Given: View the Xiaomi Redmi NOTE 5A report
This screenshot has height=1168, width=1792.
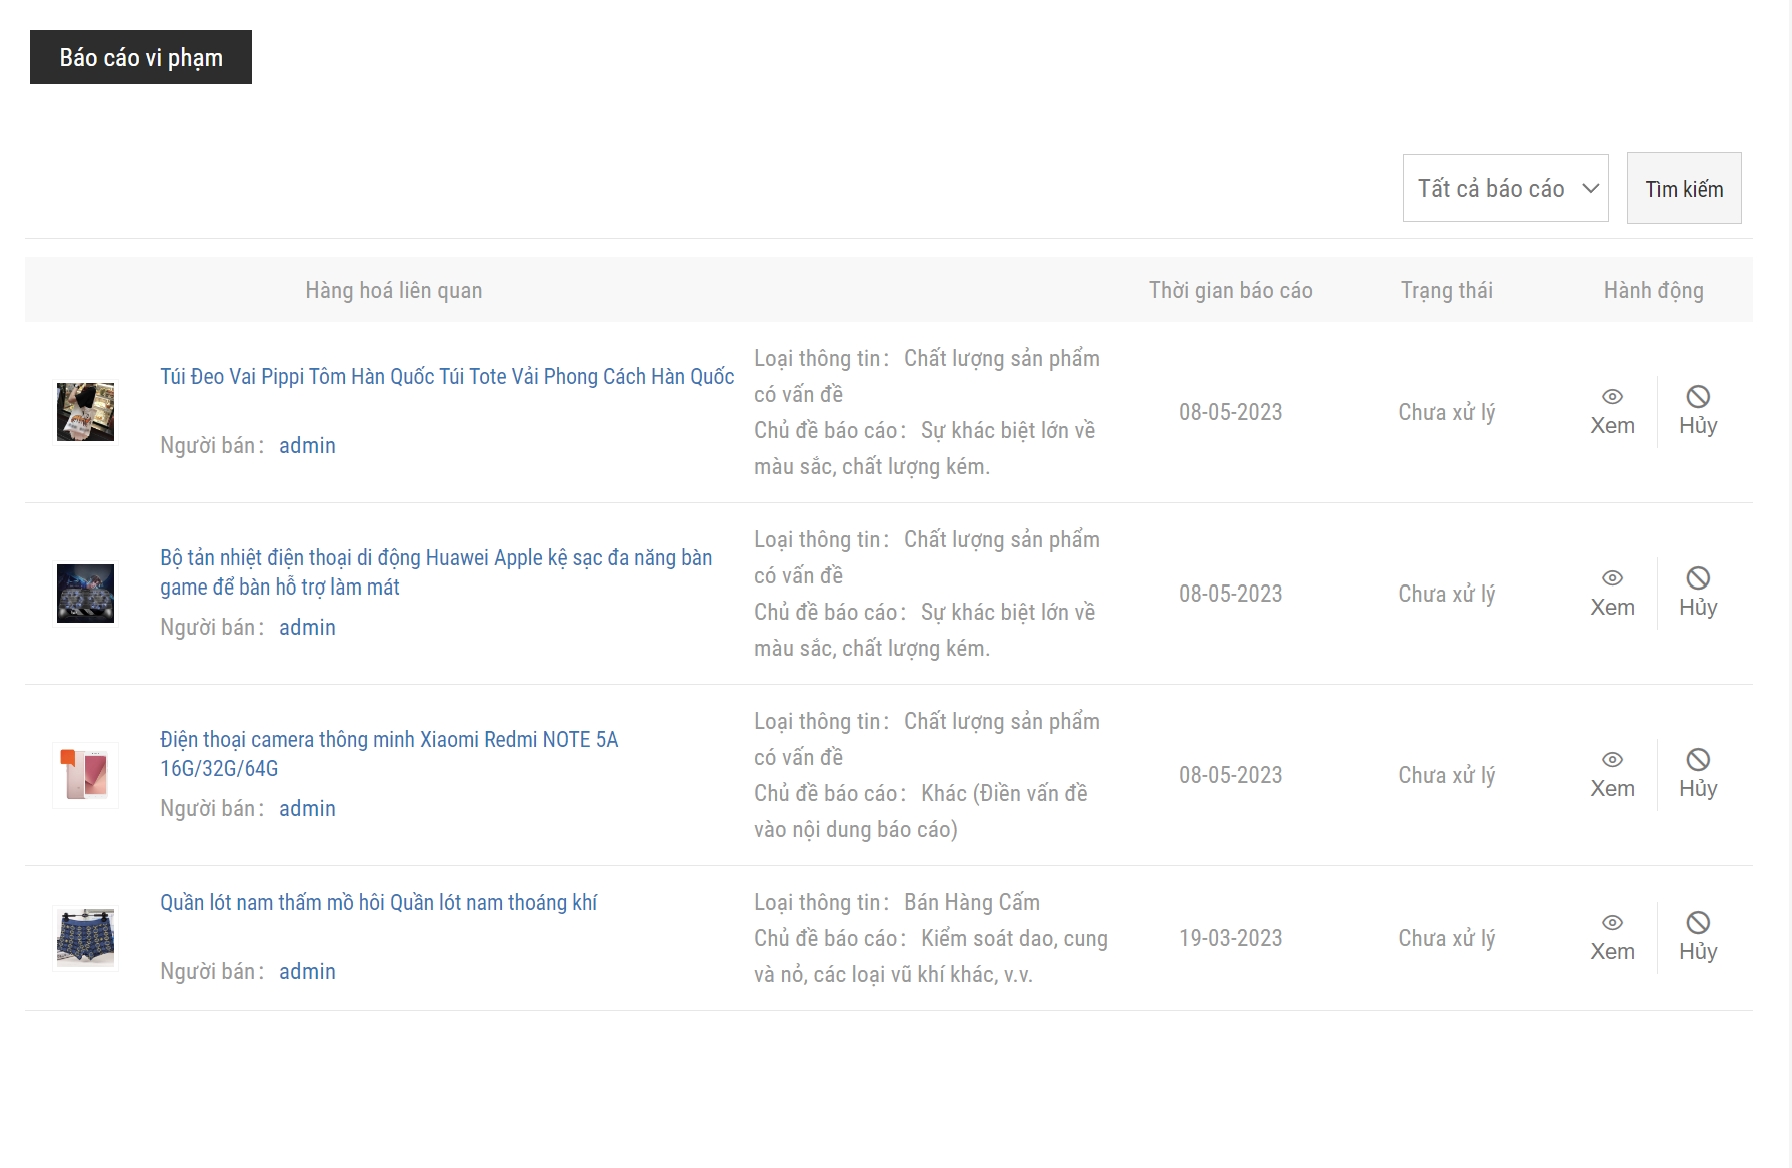Looking at the screenshot, I should point(1612,774).
